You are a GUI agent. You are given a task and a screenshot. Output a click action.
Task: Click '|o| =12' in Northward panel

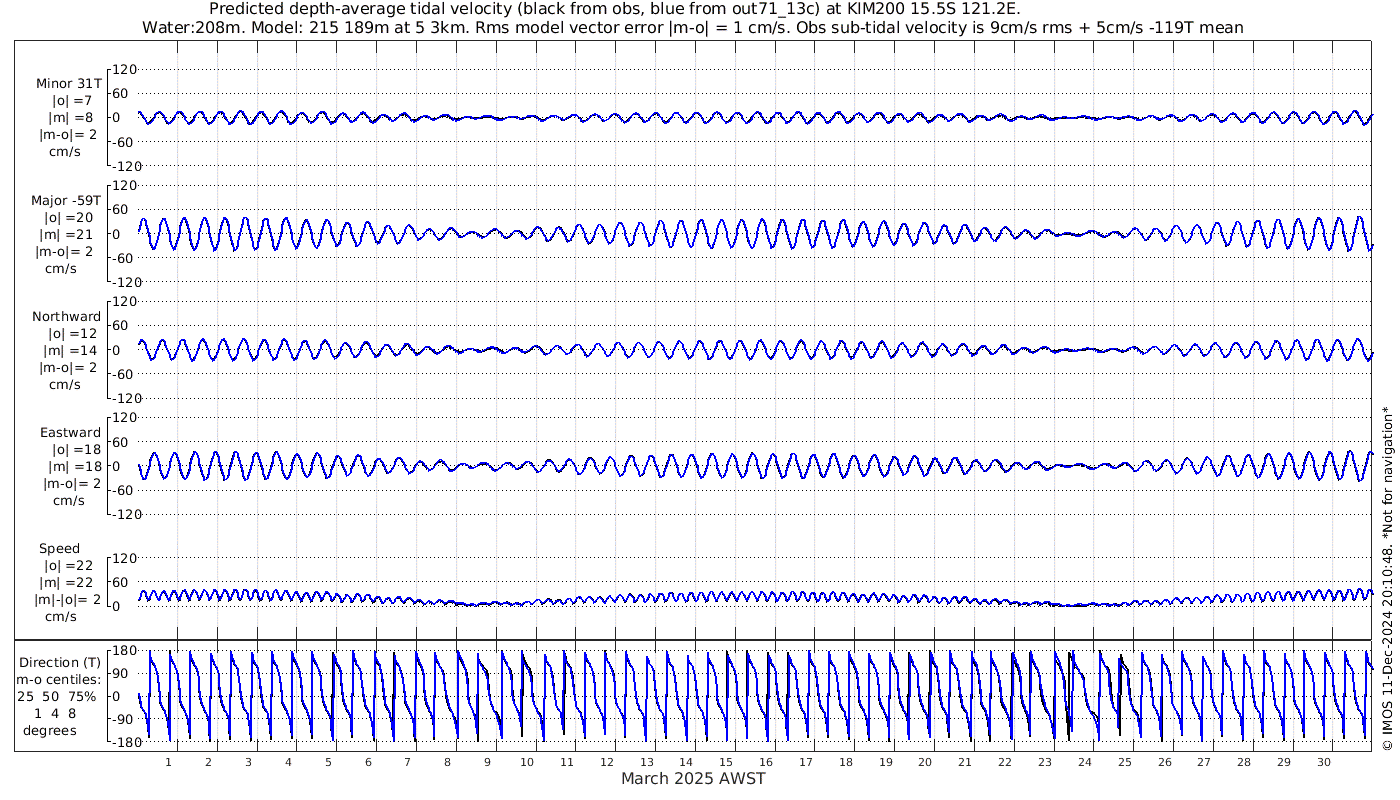[x=72, y=334]
